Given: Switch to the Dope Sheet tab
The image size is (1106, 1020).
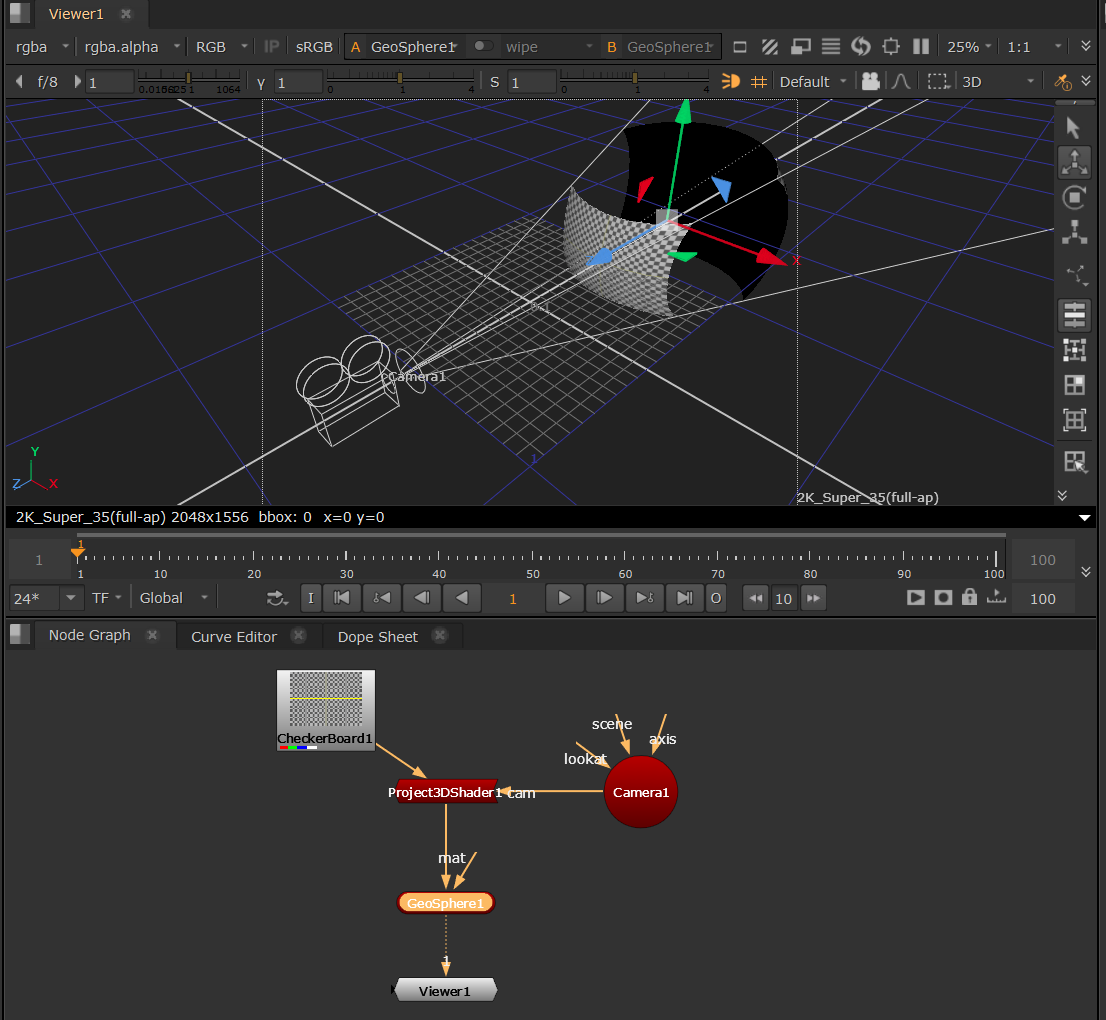Looking at the screenshot, I should (x=377, y=636).
